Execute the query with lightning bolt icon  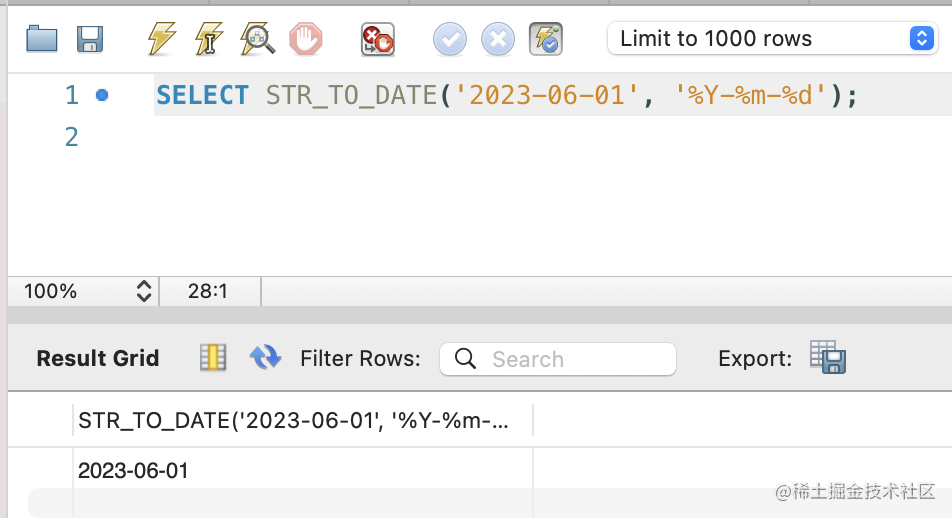162,39
